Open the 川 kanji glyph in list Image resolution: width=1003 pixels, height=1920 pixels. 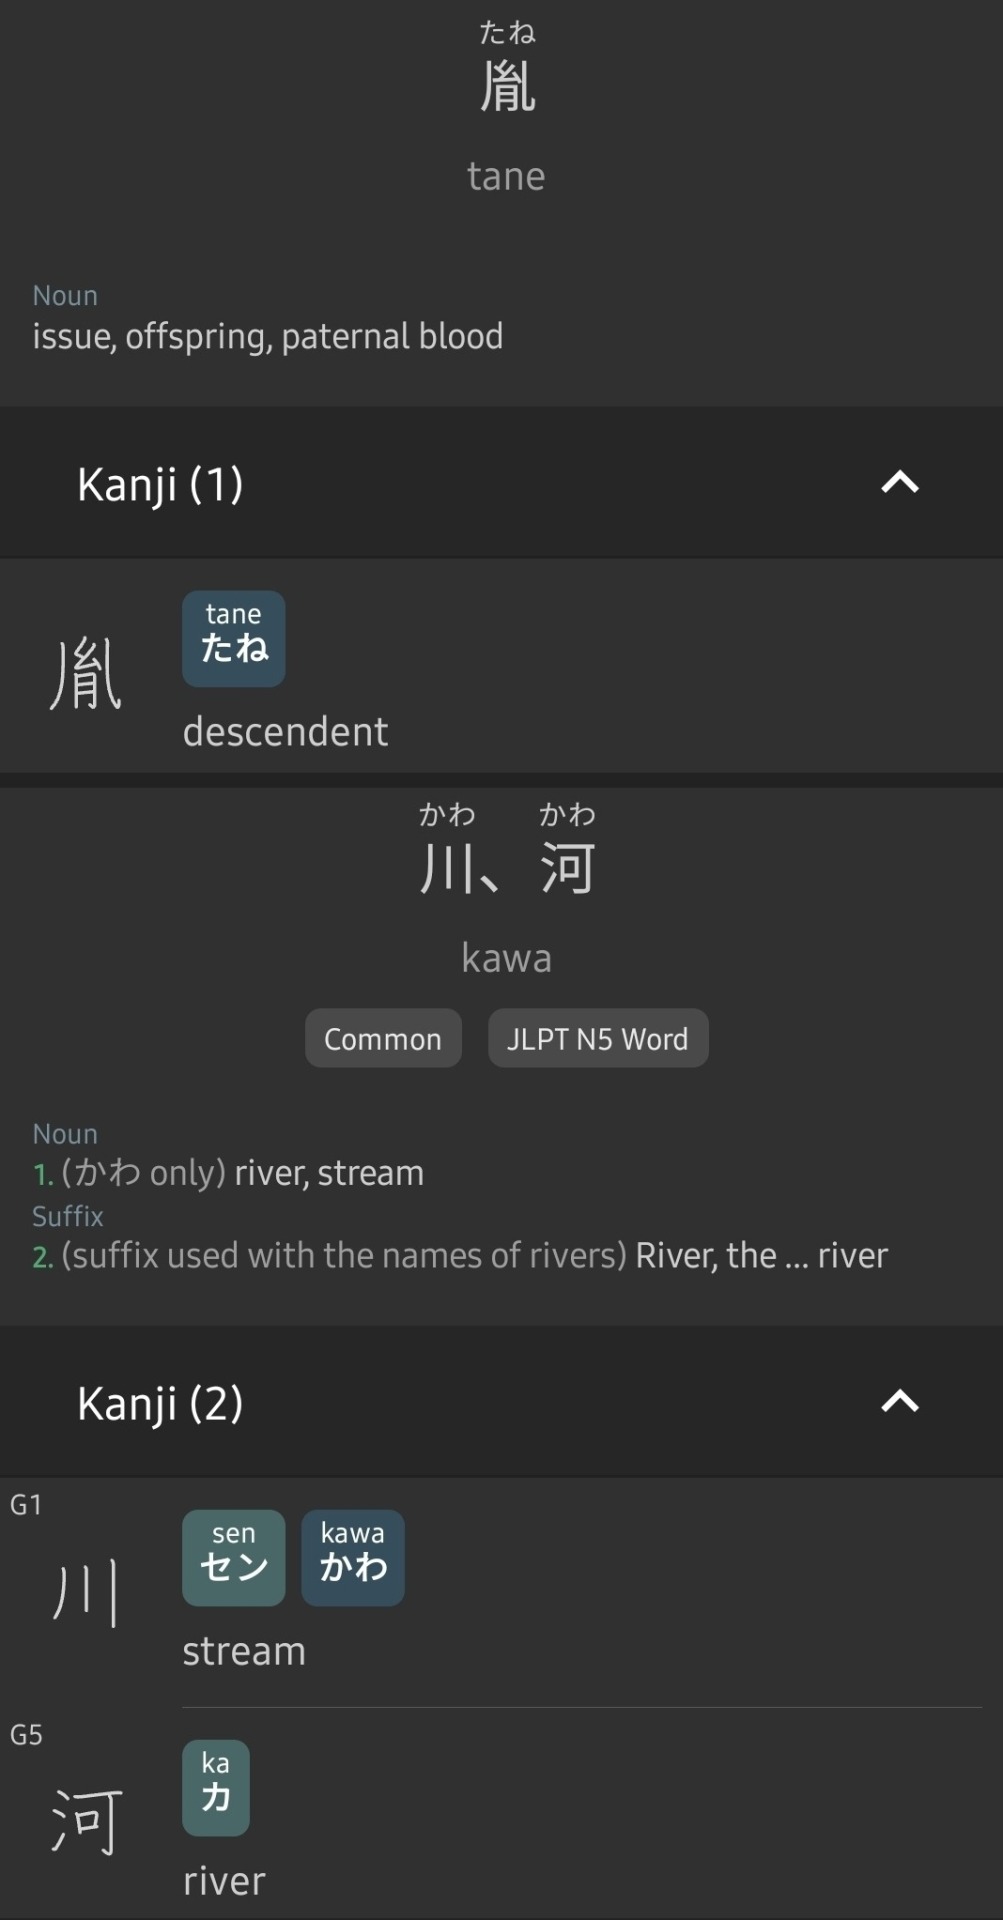86,1592
